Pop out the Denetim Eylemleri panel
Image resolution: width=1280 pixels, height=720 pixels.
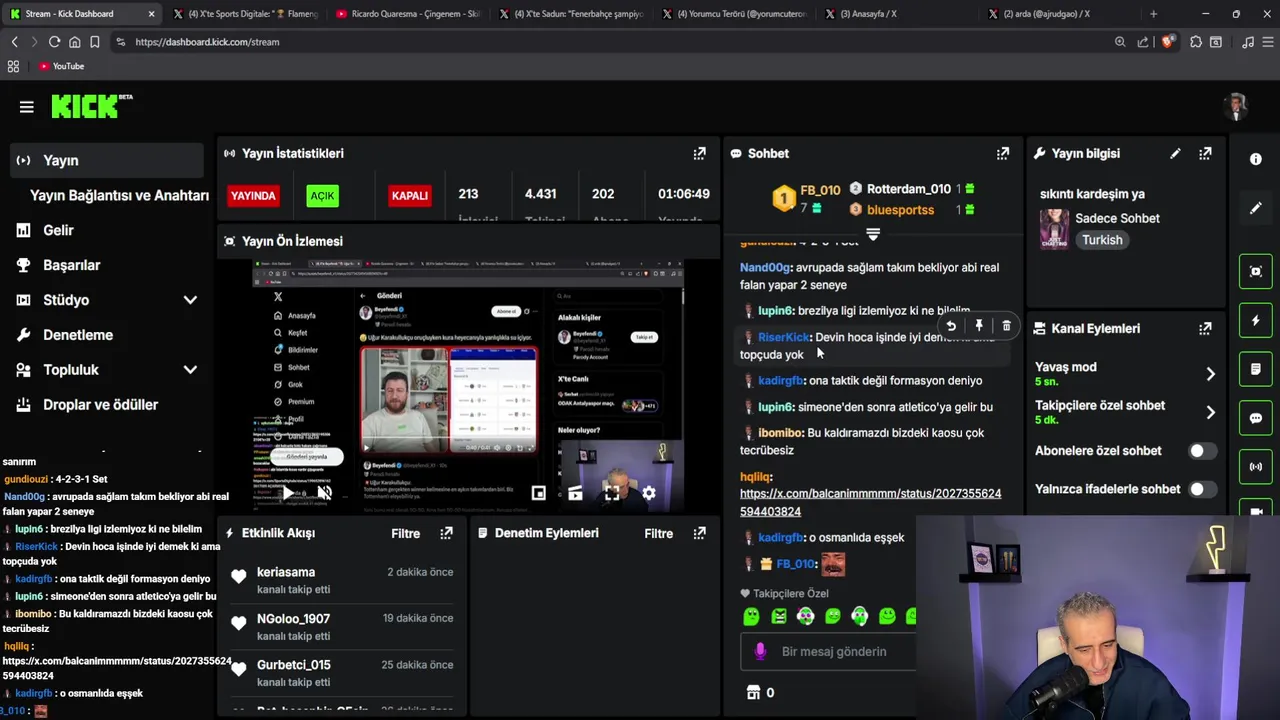pos(700,533)
